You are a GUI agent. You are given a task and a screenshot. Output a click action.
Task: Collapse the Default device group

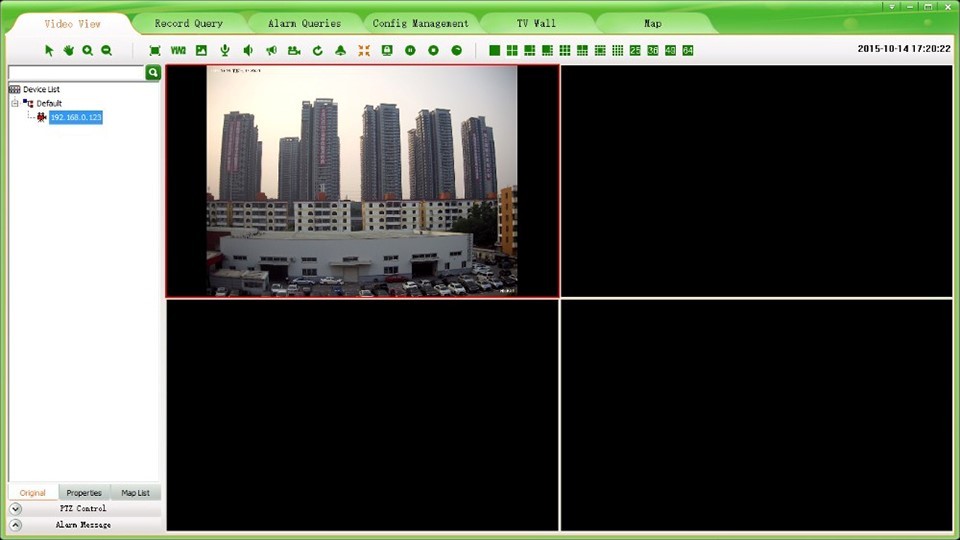(x=15, y=103)
